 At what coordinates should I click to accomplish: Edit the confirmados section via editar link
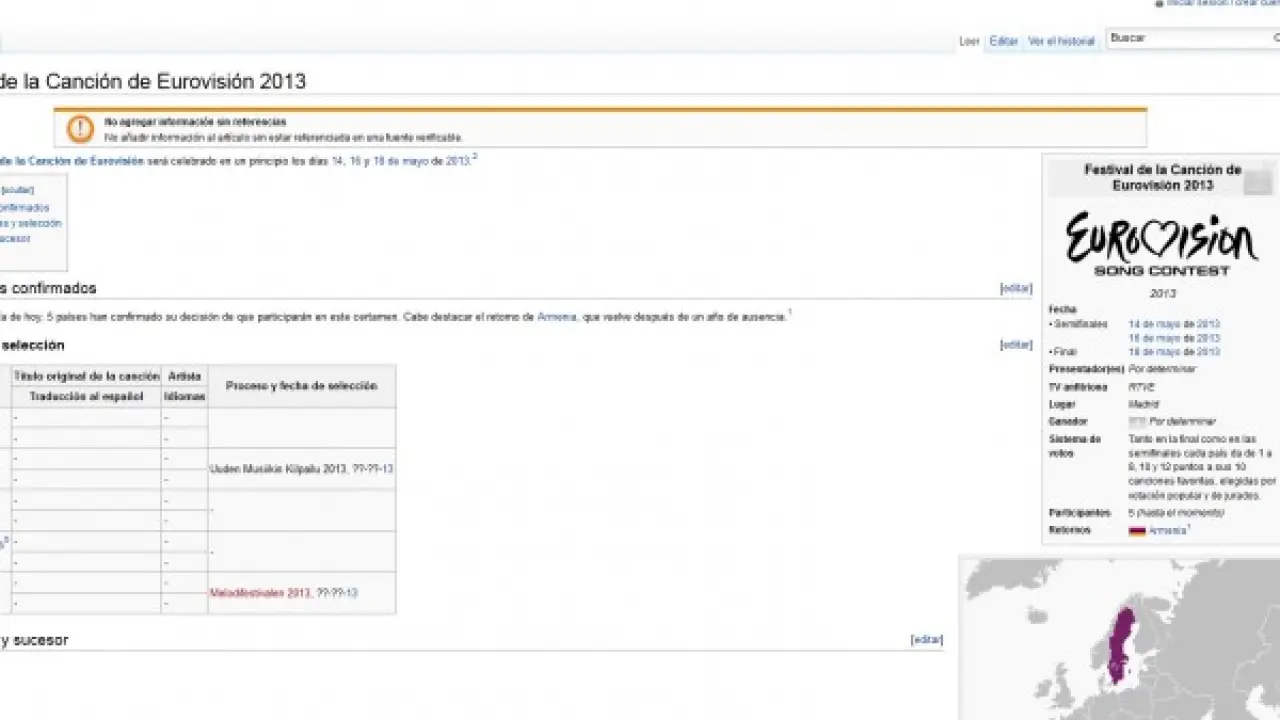click(1016, 288)
